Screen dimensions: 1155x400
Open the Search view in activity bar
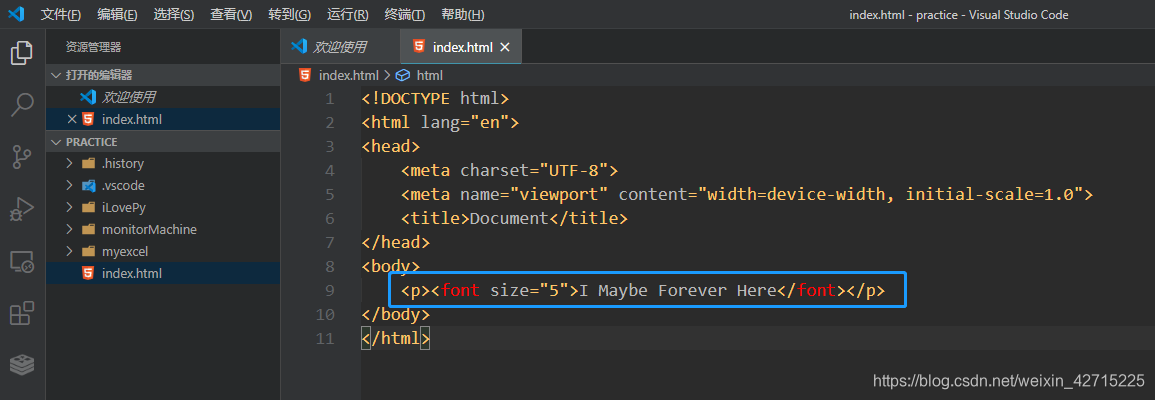(21, 105)
